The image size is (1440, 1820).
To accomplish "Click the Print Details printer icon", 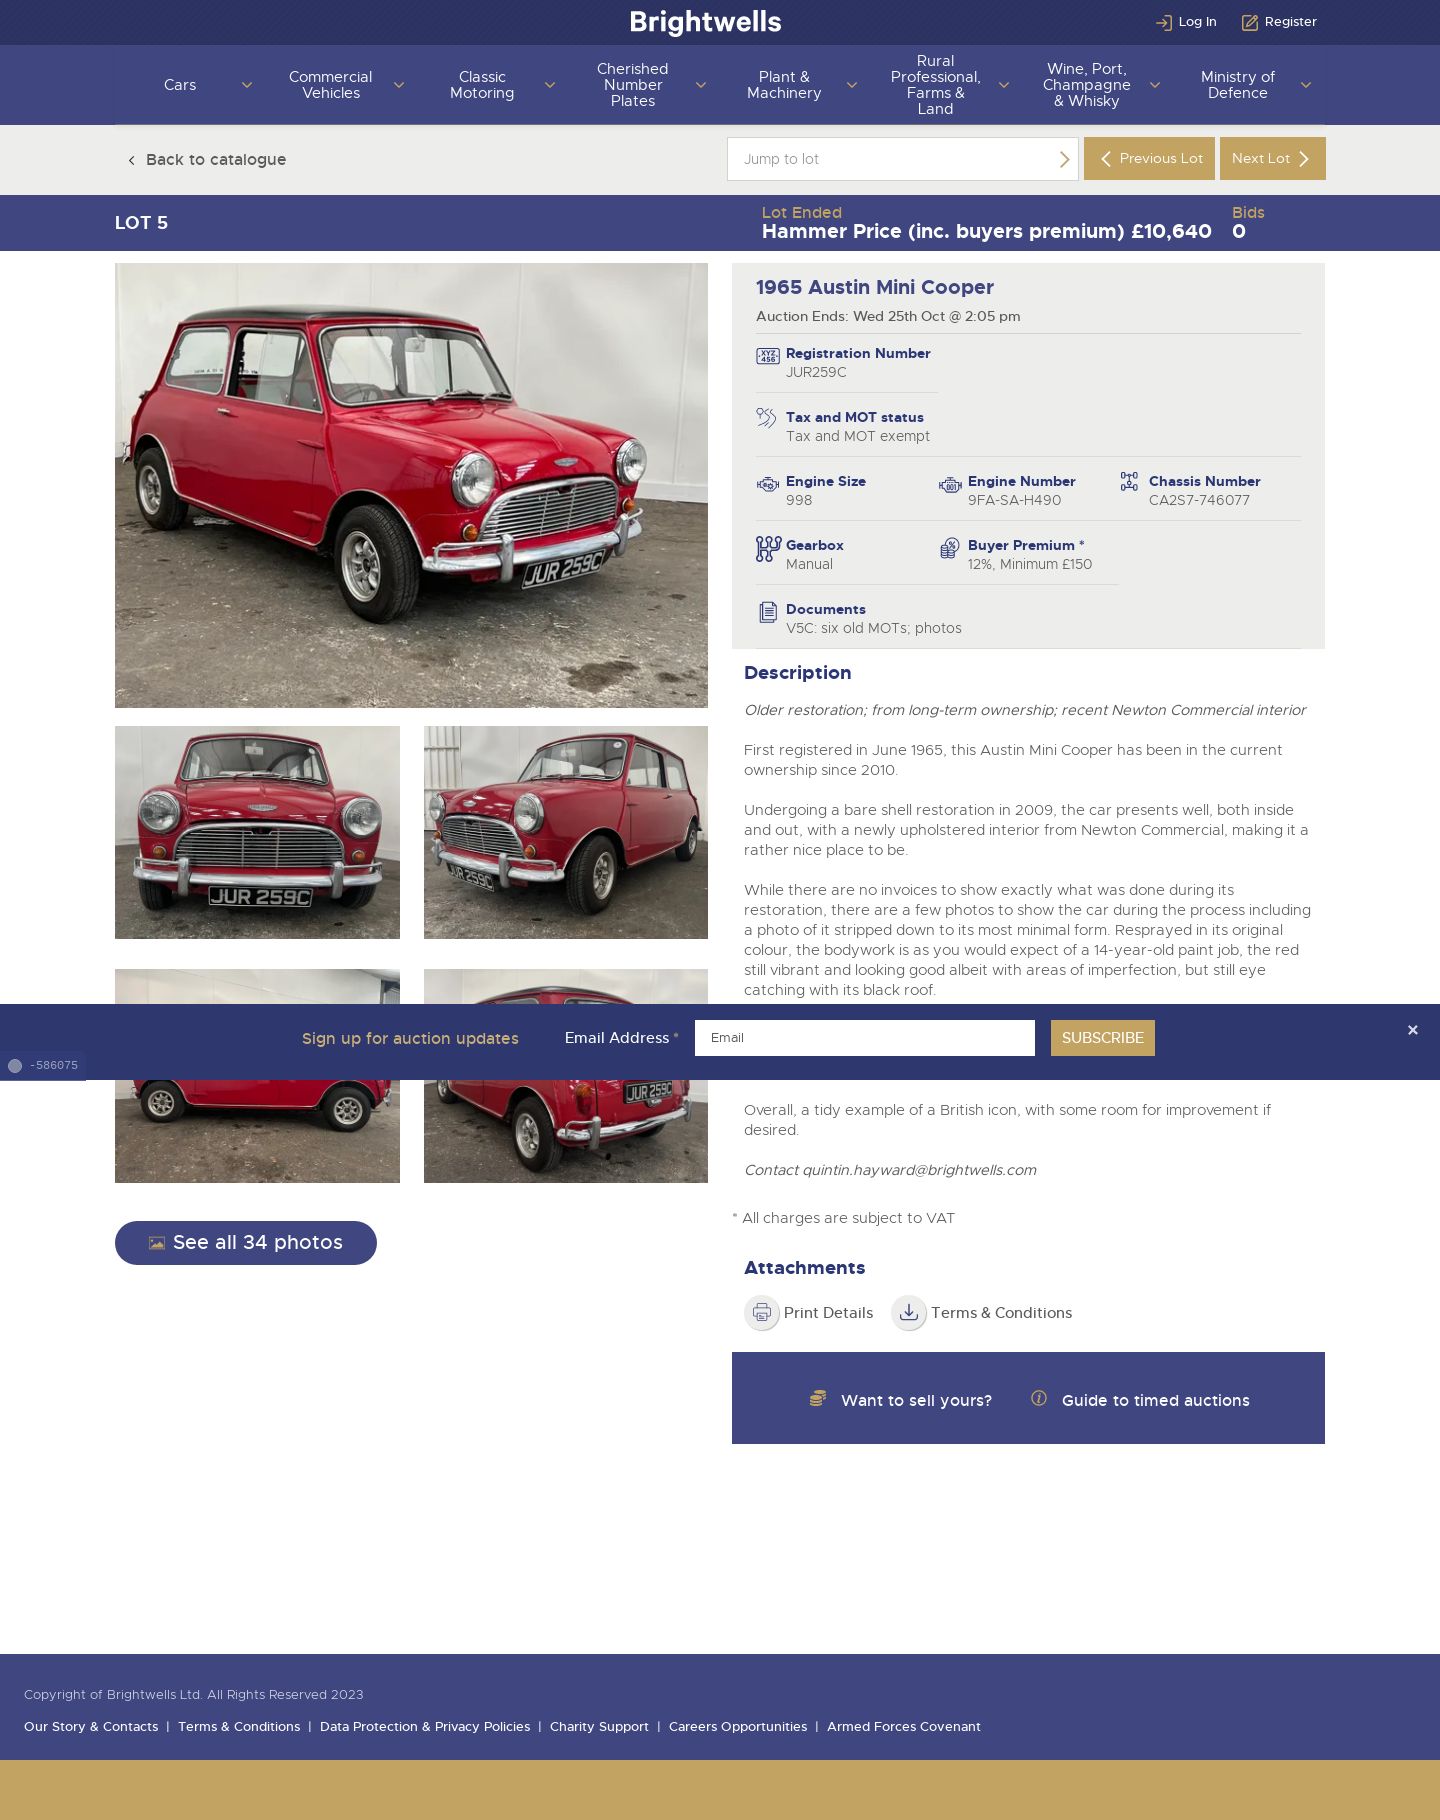I will click(761, 1312).
